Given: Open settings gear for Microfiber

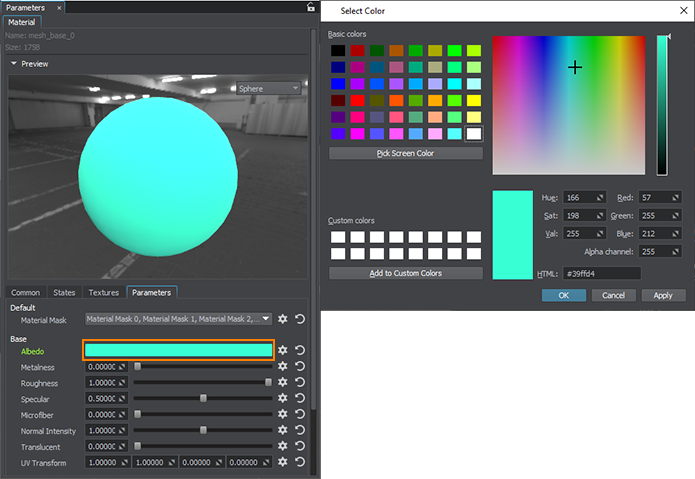Looking at the screenshot, I should (283, 414).
